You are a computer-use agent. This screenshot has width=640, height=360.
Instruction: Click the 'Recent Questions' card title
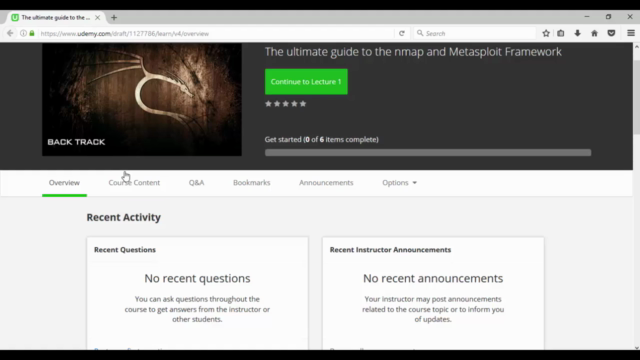click(x=125, y=250)
